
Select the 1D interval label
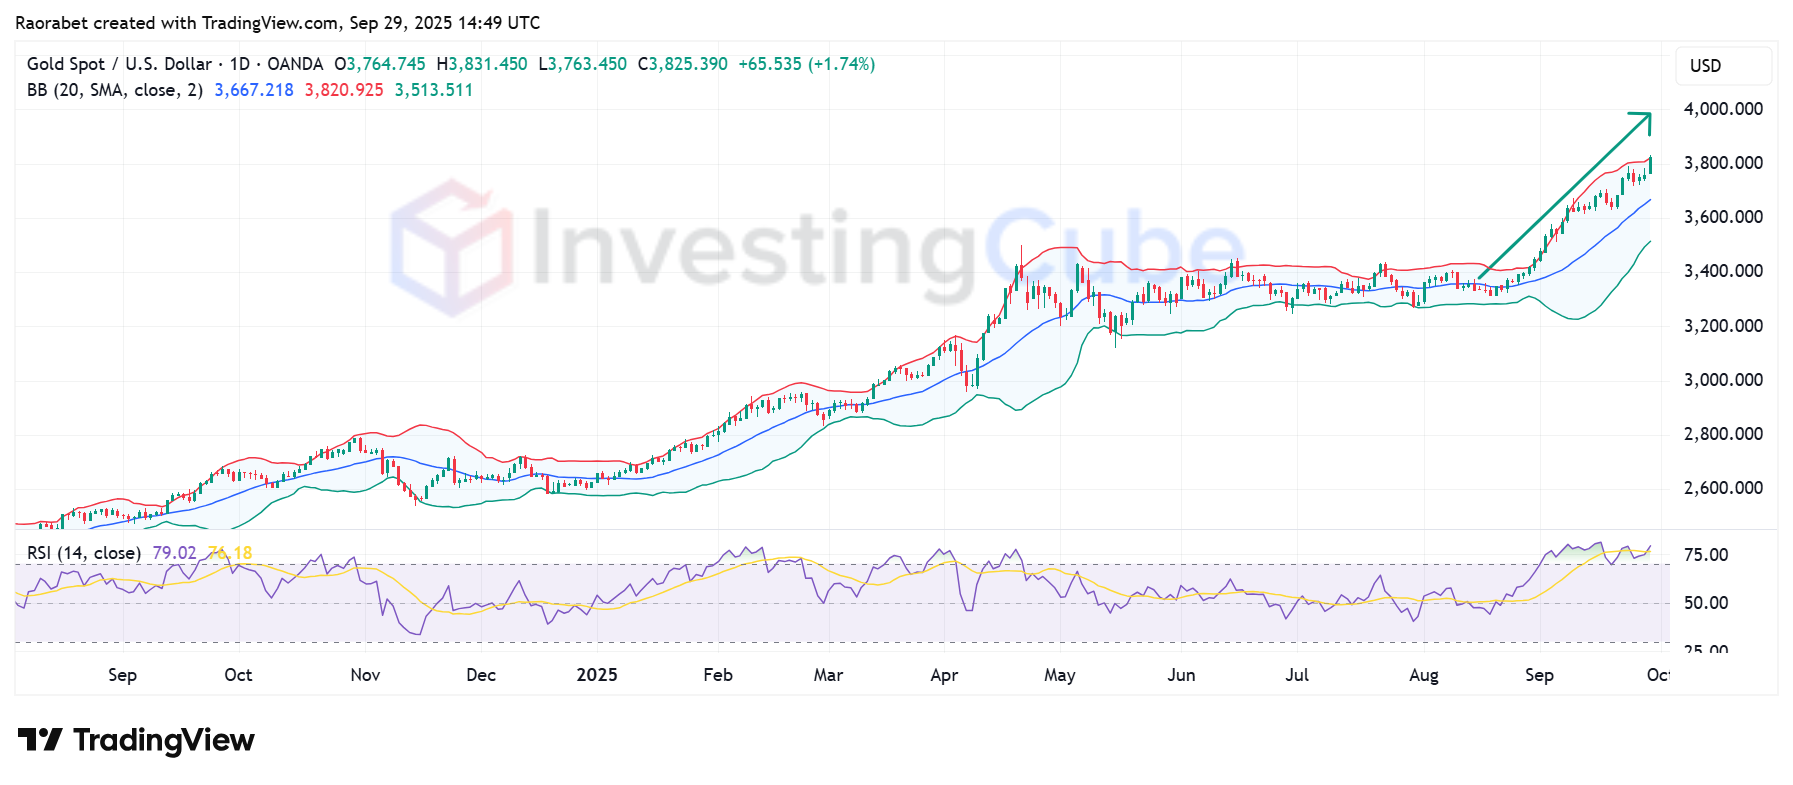(240, 64)
